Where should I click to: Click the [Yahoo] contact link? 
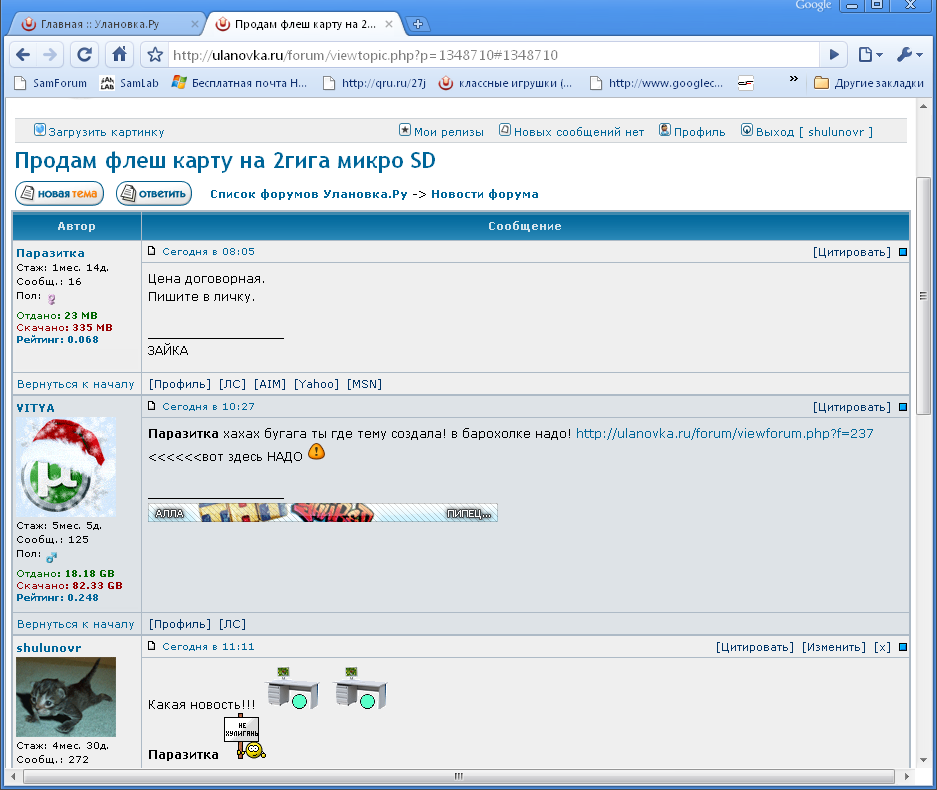tap(316, 384)
